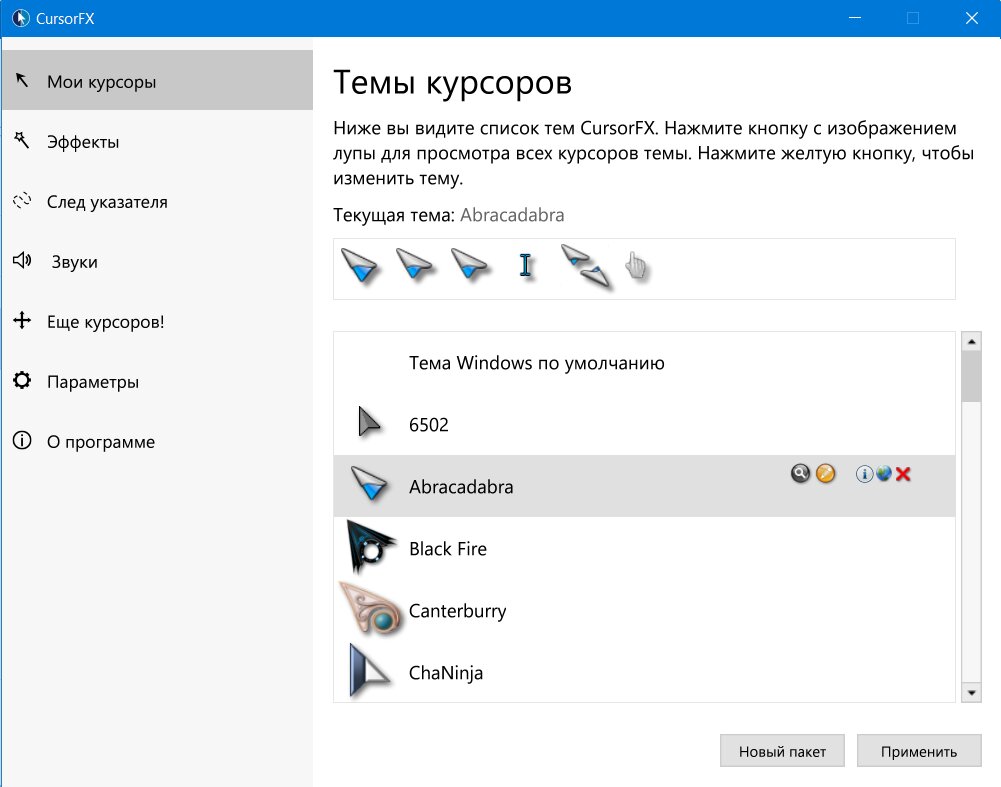This screenshot has width=1001, height=787.
Task: Show Abracadabra theme info icon
Action: [x=864, y=474]
